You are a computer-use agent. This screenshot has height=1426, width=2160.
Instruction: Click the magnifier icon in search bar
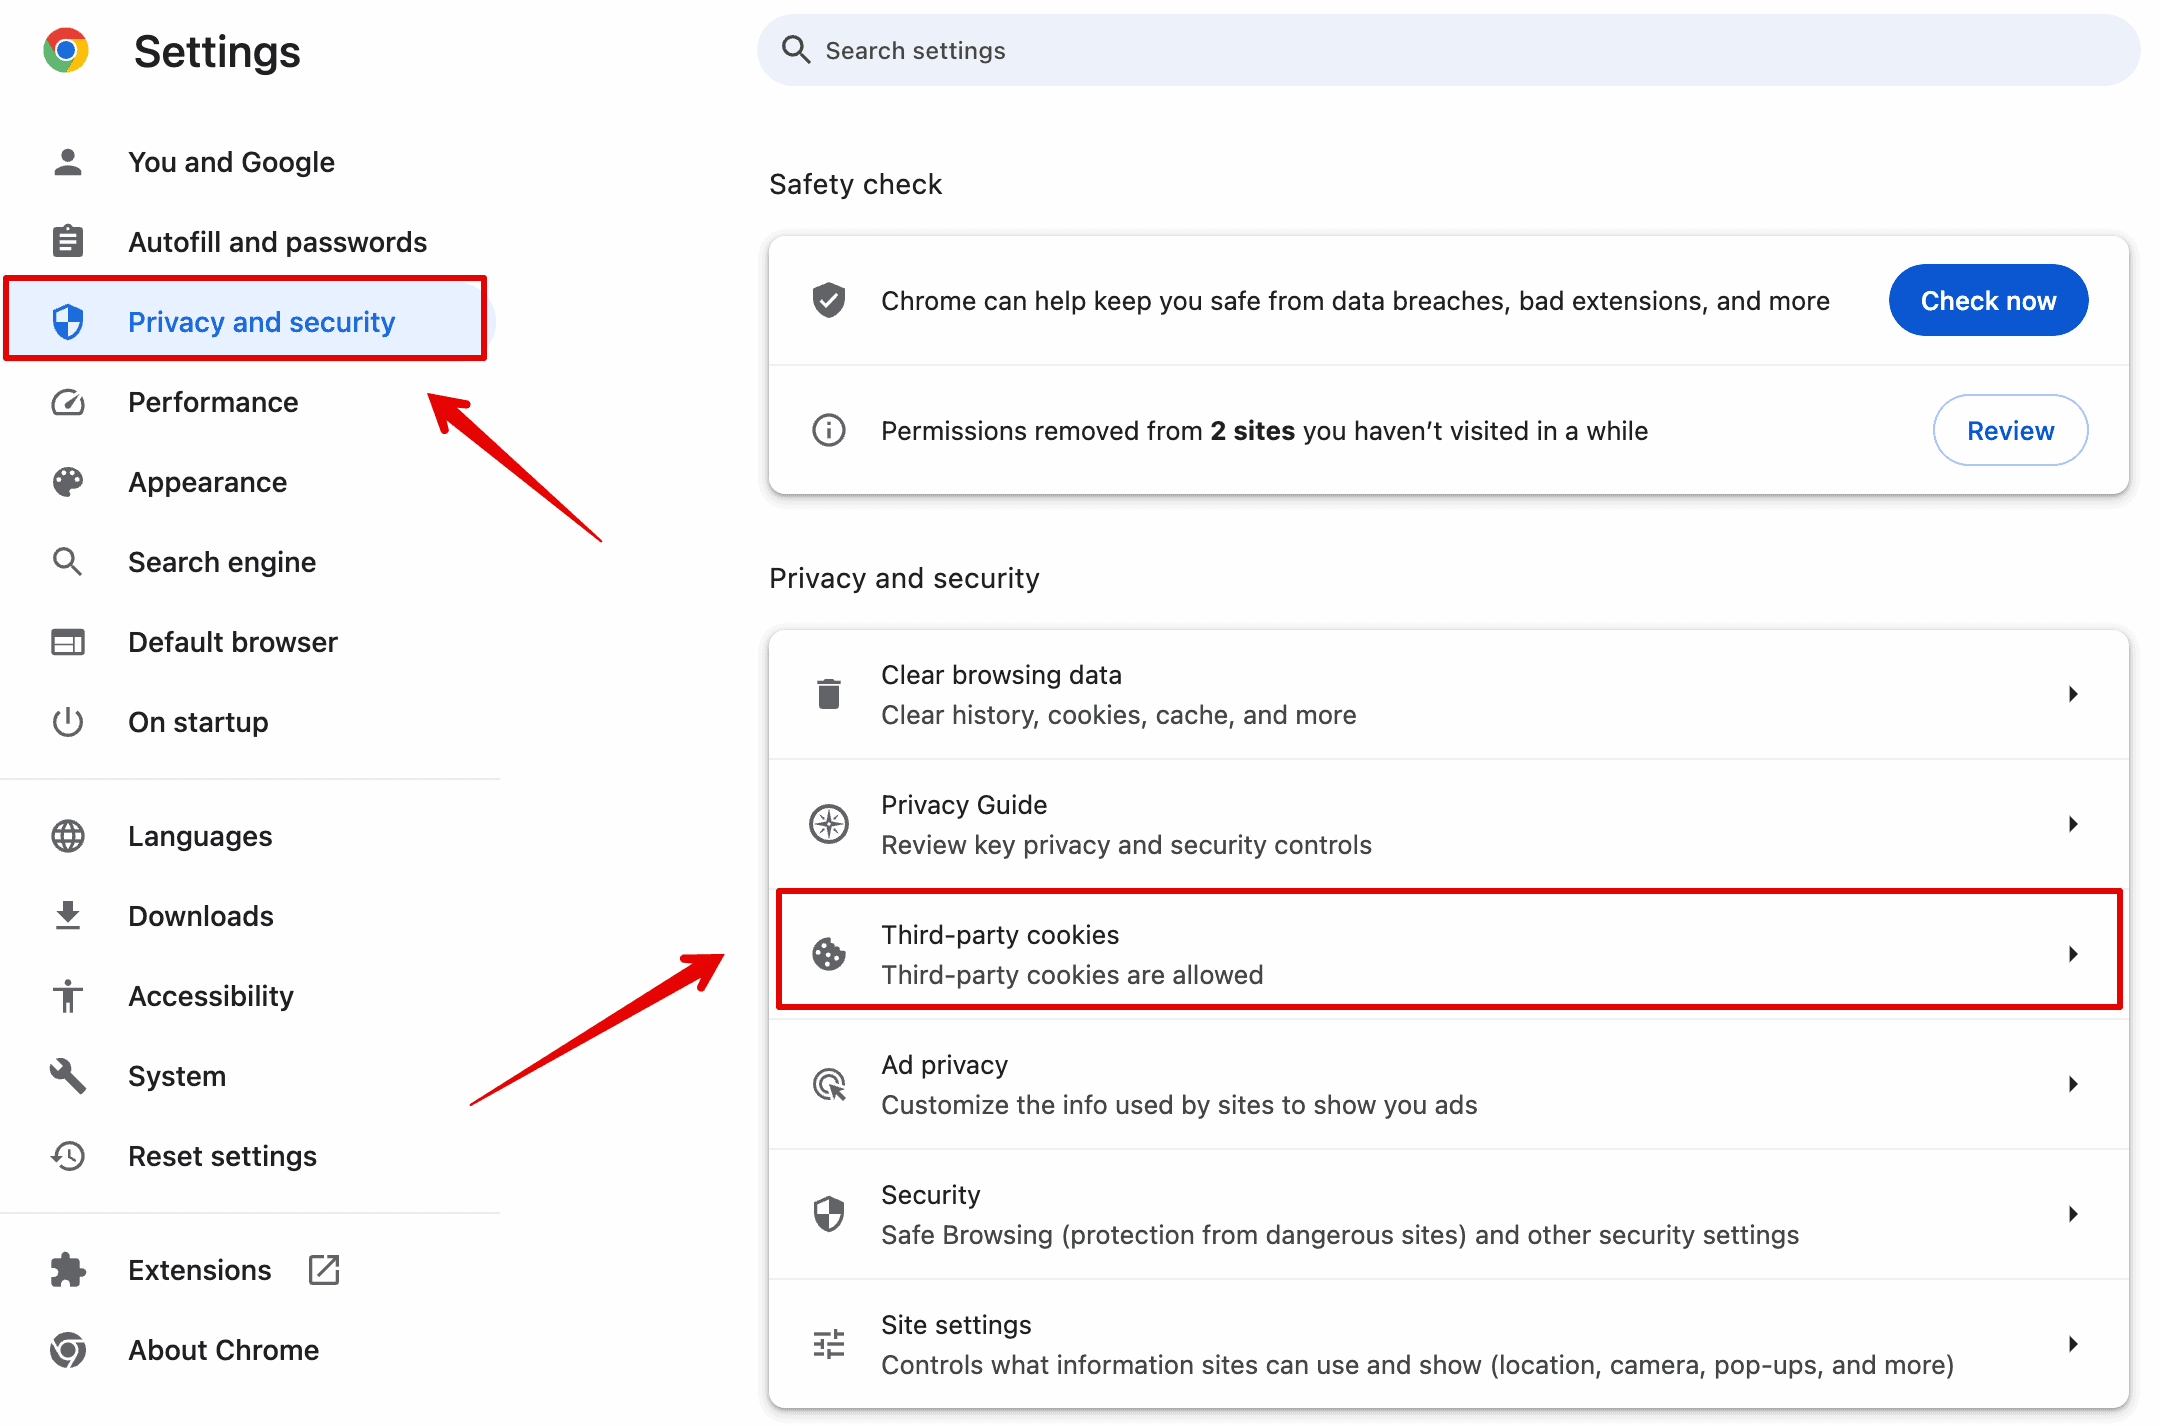(796, 50)
